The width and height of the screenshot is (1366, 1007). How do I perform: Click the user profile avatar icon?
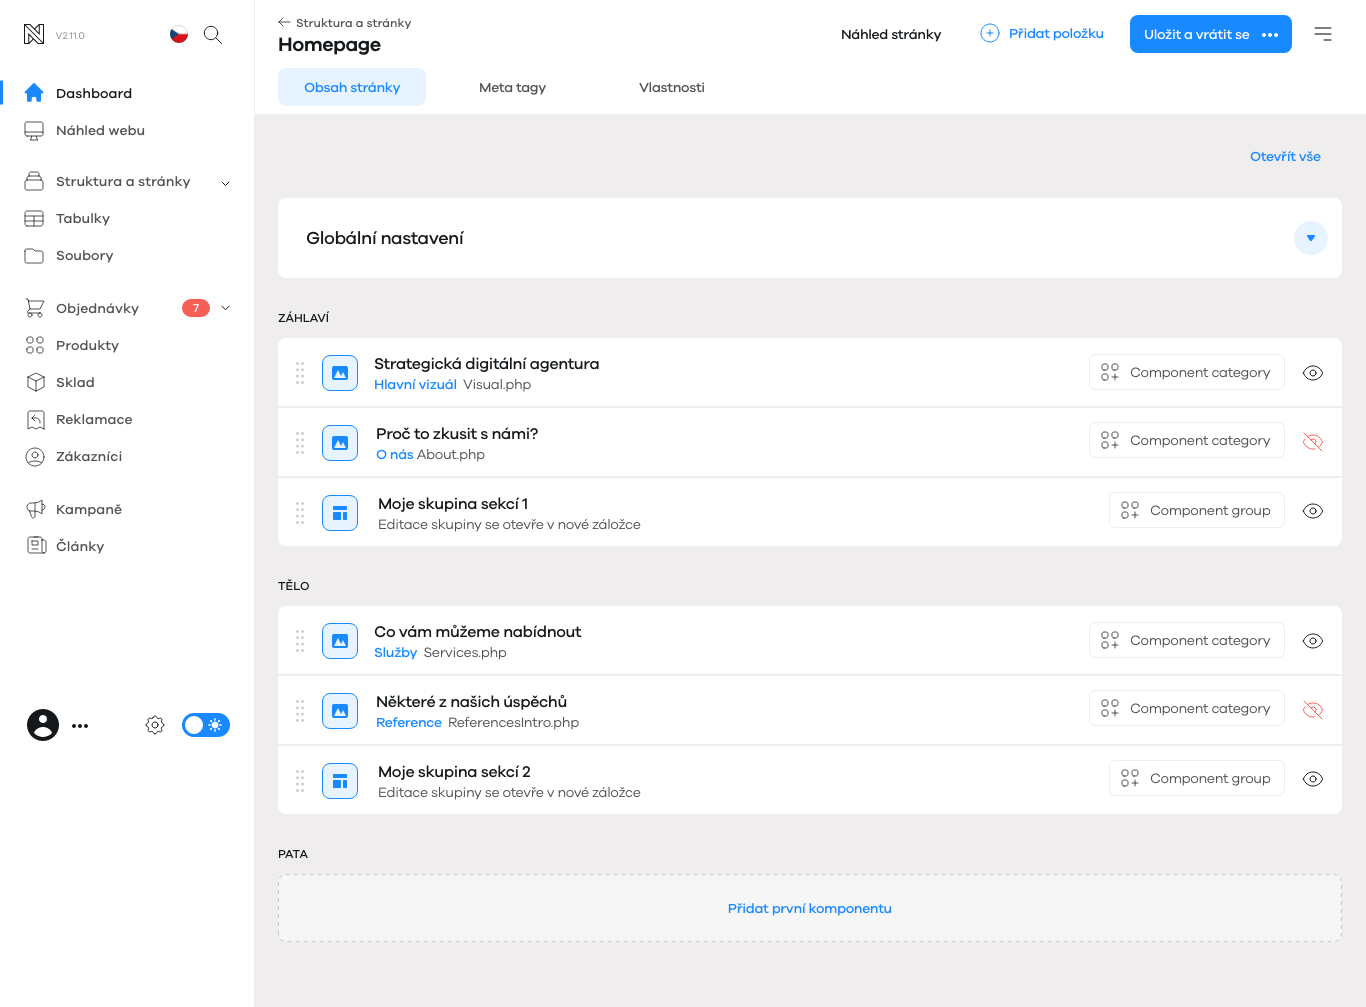pos(43,725)
